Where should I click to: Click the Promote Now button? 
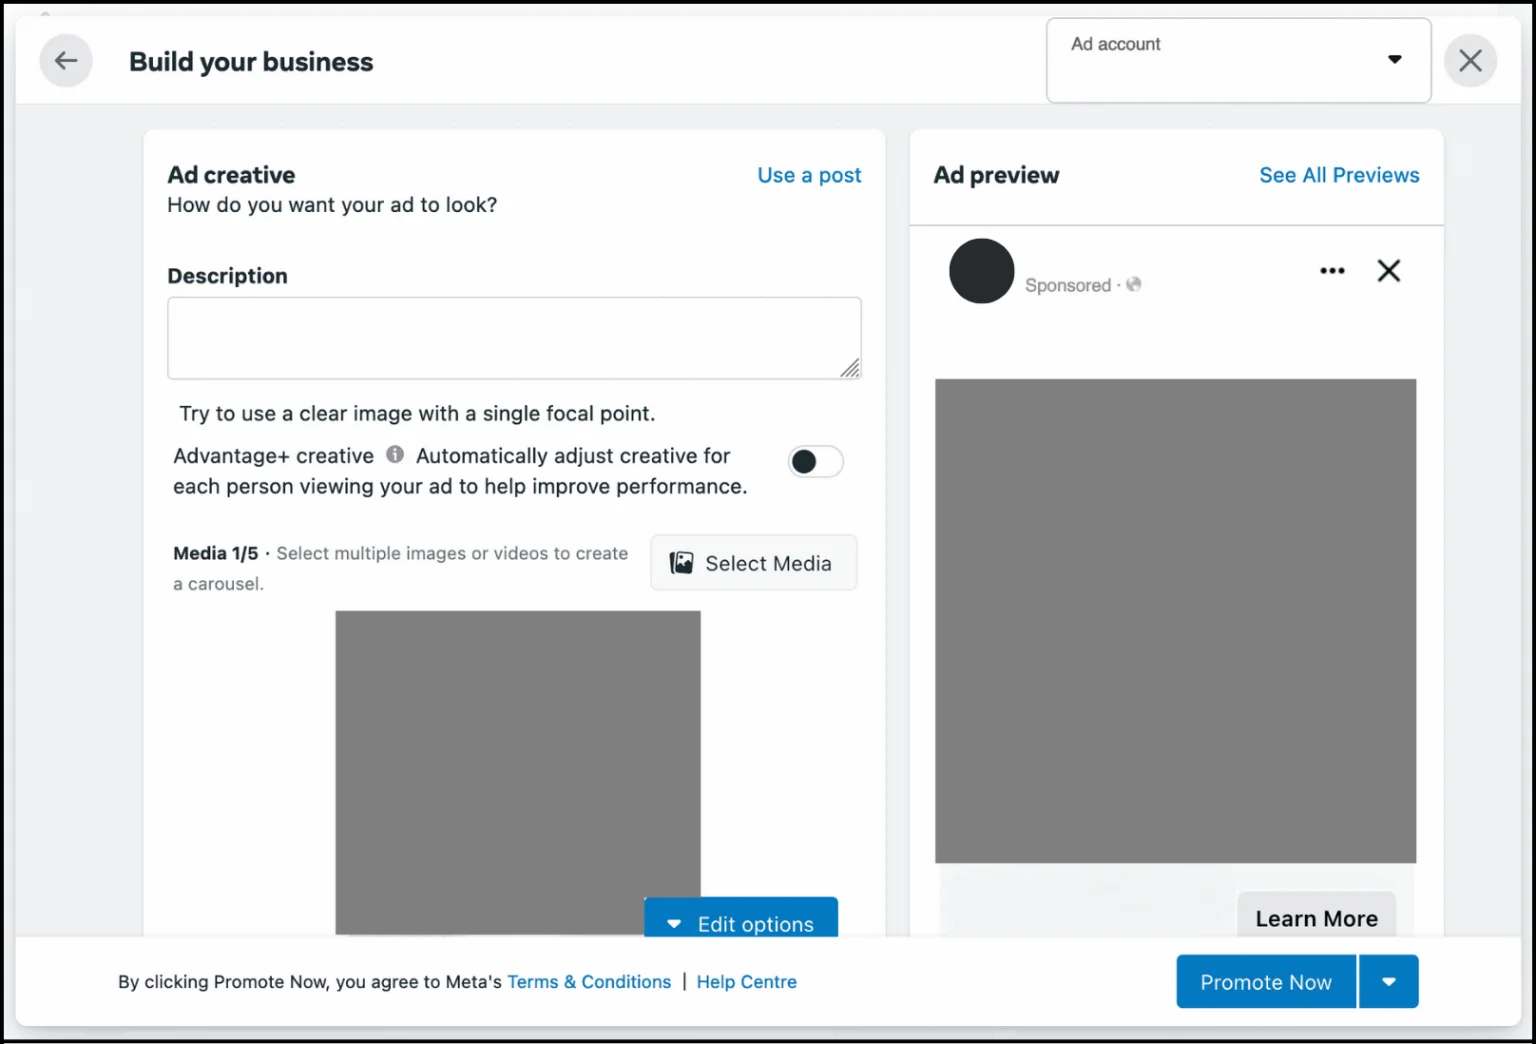[x=1265, y=982]
